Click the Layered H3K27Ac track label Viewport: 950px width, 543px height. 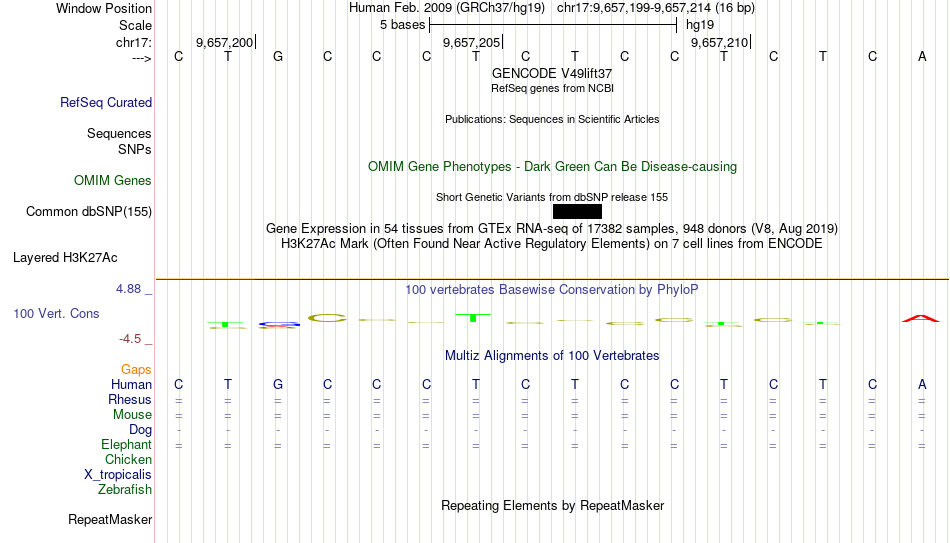pyautogui.click(x=65, y=258)
